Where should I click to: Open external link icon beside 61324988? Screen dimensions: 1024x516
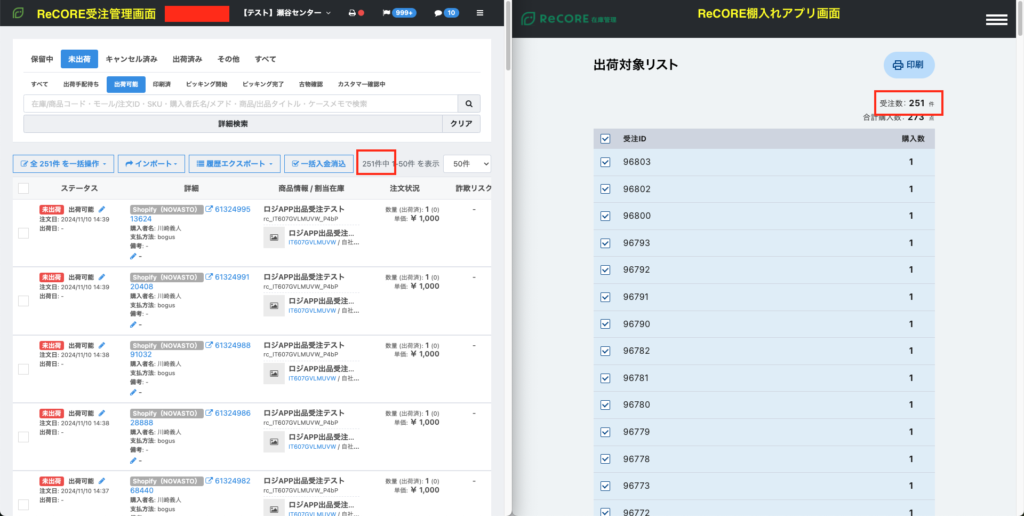pyautogui.click(x=209, y=345)
